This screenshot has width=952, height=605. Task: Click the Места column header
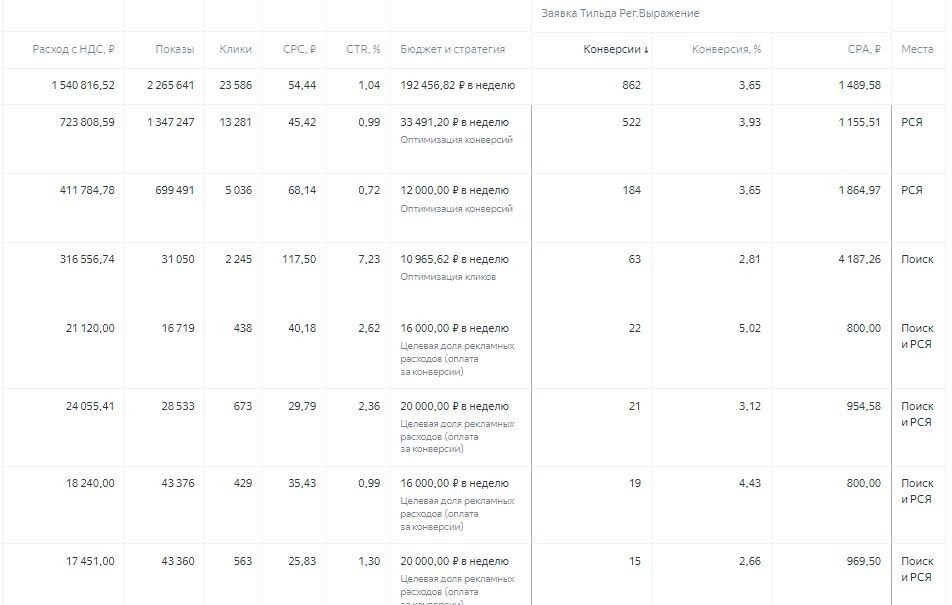(917, 49)
